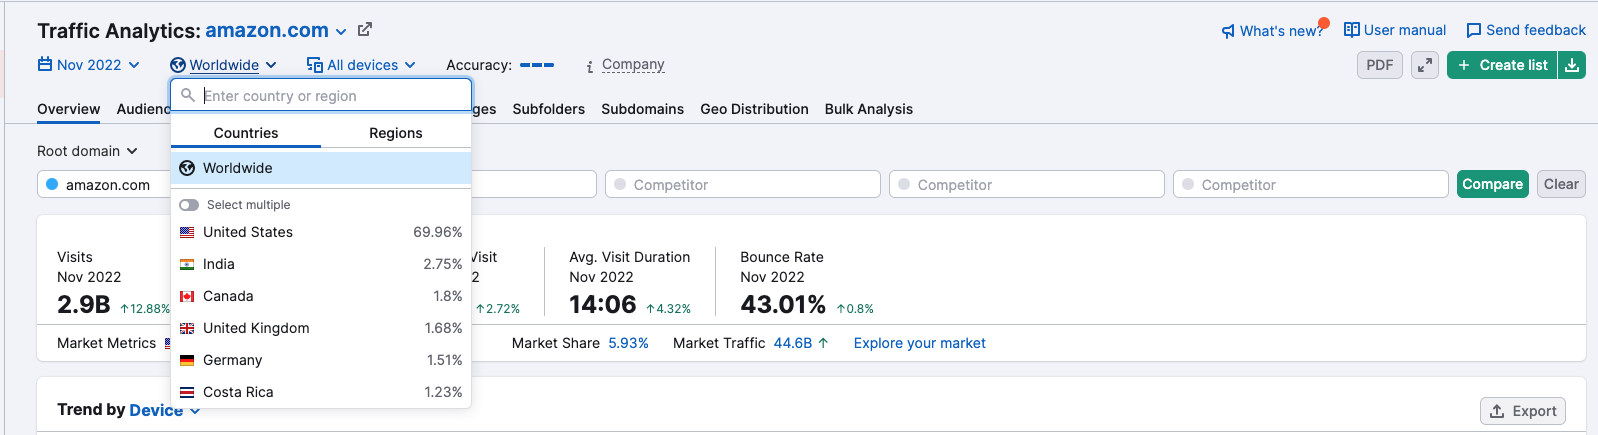The image size is (1598, 435).
Task: Click the download icon beside Create list
Action: pos(1572,65)
